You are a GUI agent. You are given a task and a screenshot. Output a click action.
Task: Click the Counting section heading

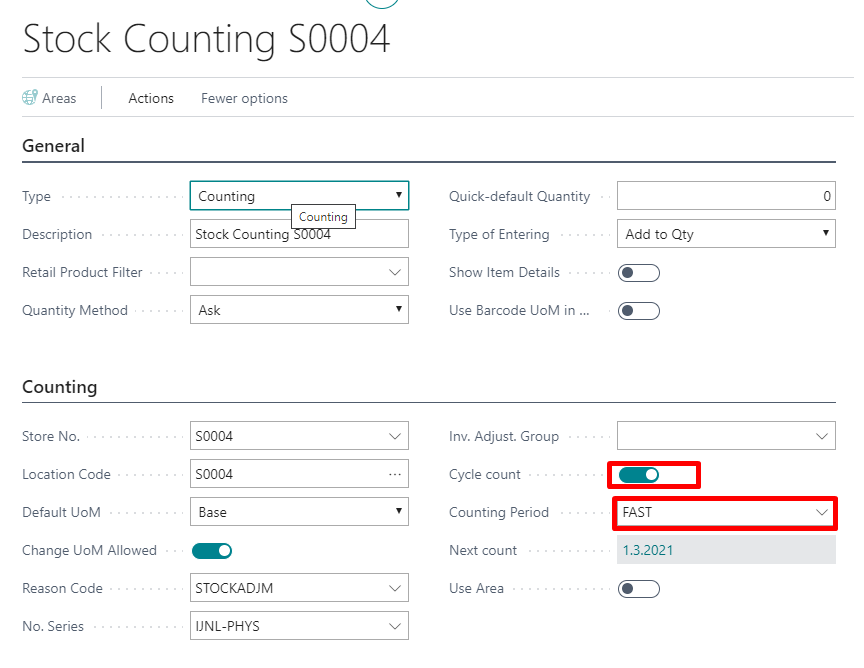60,387
